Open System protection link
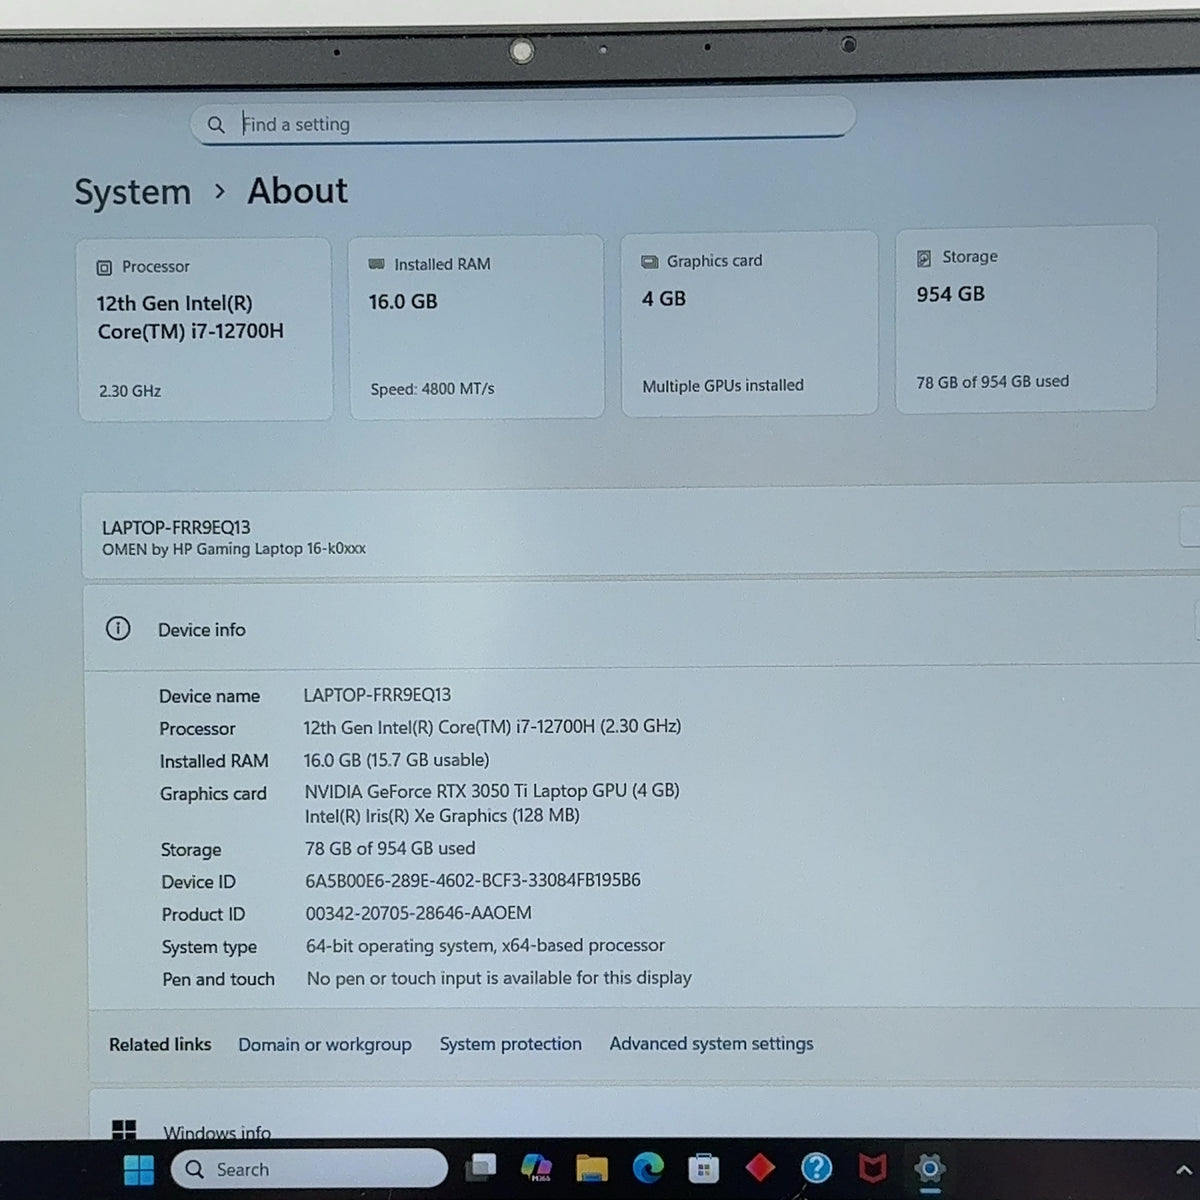 click(510, 1044)
